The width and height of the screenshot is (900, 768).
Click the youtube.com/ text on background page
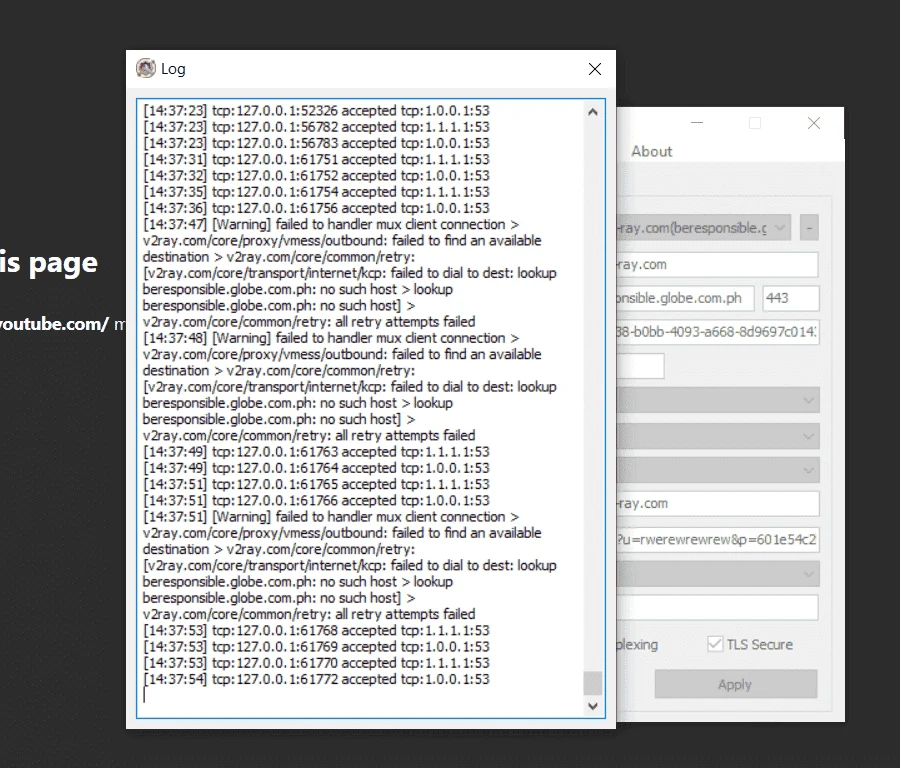[54, 324]
